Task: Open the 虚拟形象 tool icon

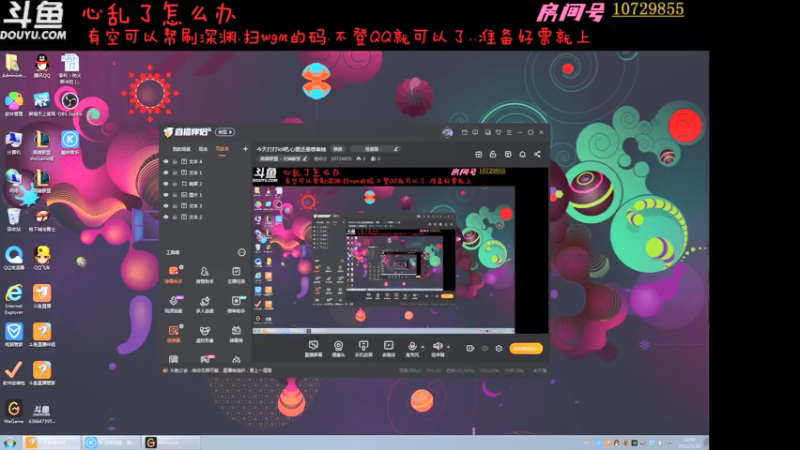Action: [205, 334]
